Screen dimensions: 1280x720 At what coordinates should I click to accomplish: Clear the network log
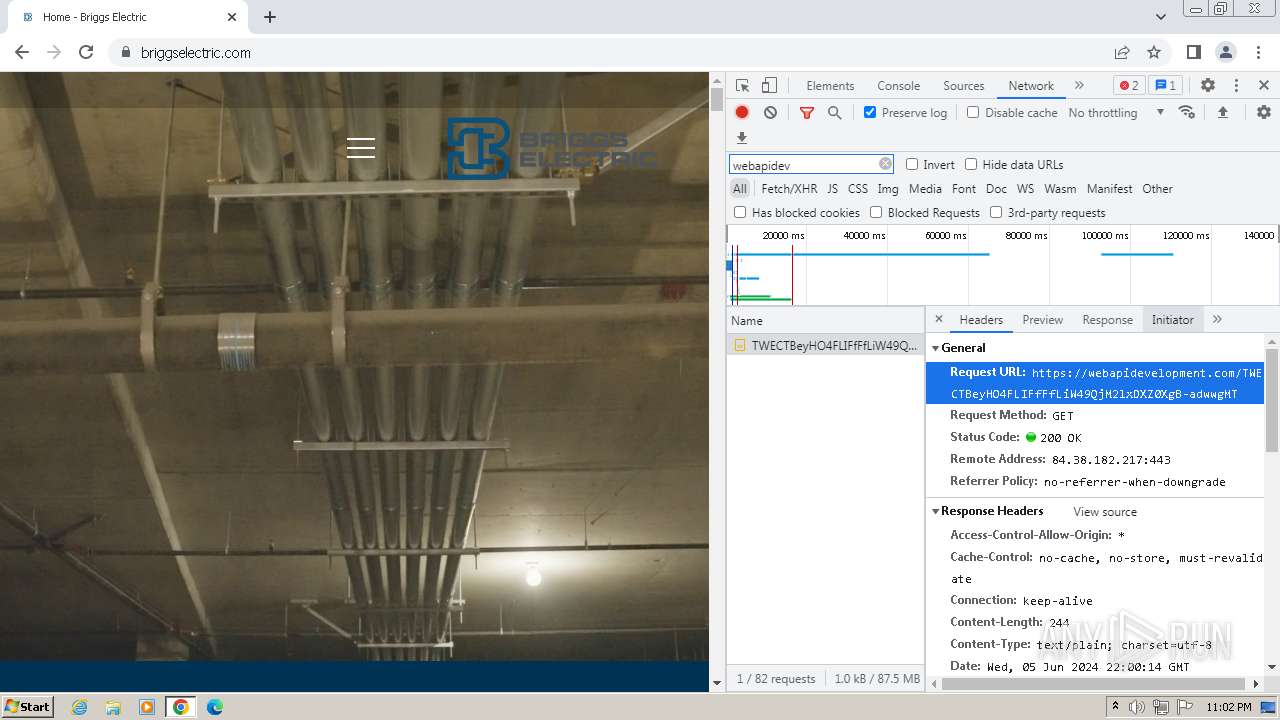coord(770,113)
